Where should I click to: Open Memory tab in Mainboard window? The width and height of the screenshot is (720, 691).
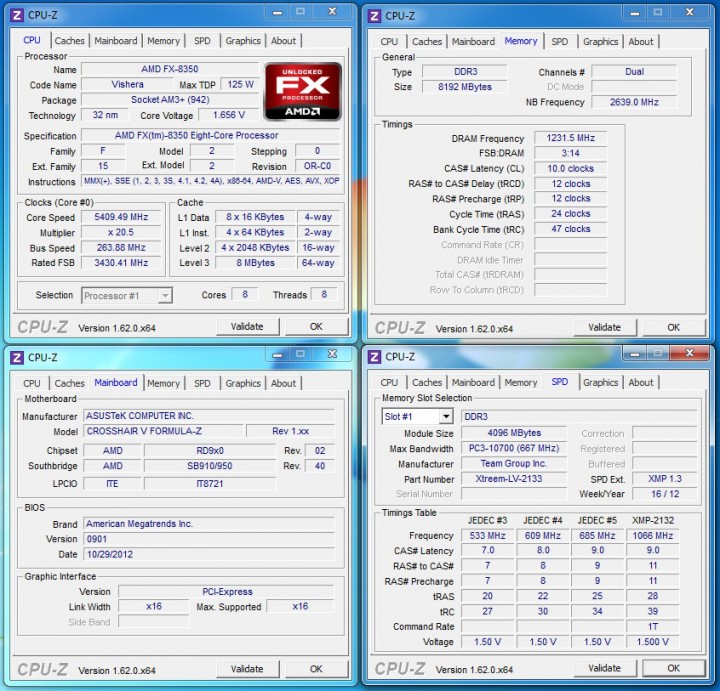pos(163,383)
